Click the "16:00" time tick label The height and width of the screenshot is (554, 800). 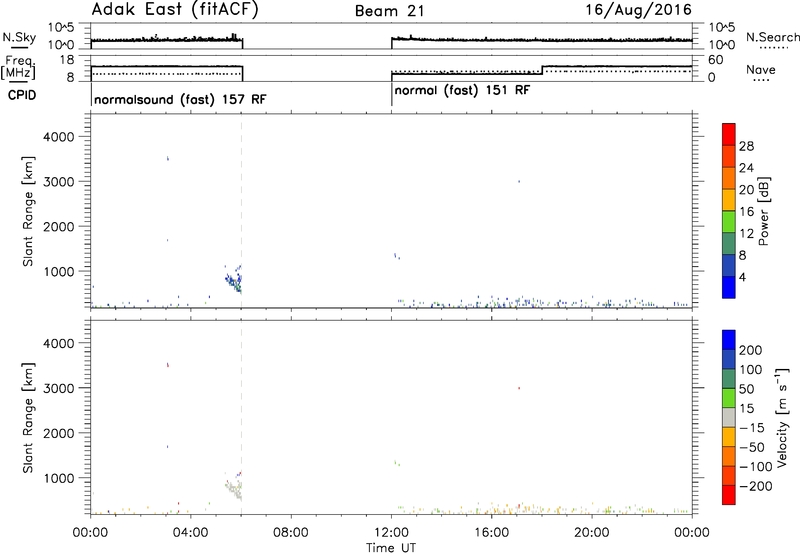coord(491,533)
